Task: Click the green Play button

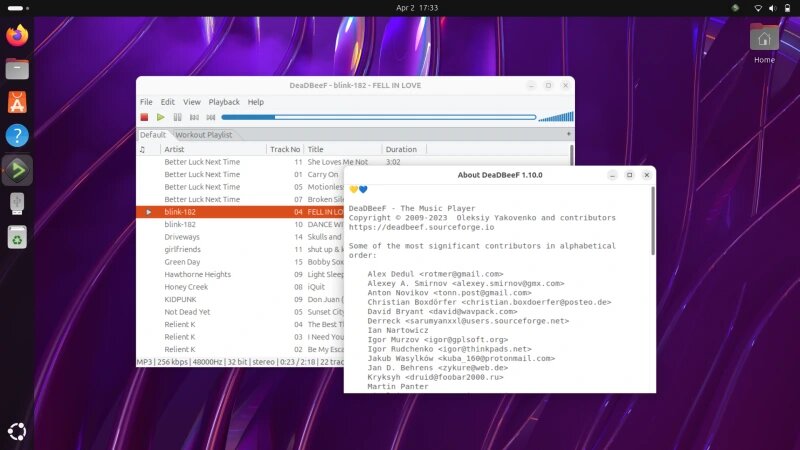Action: coord(161,117)
